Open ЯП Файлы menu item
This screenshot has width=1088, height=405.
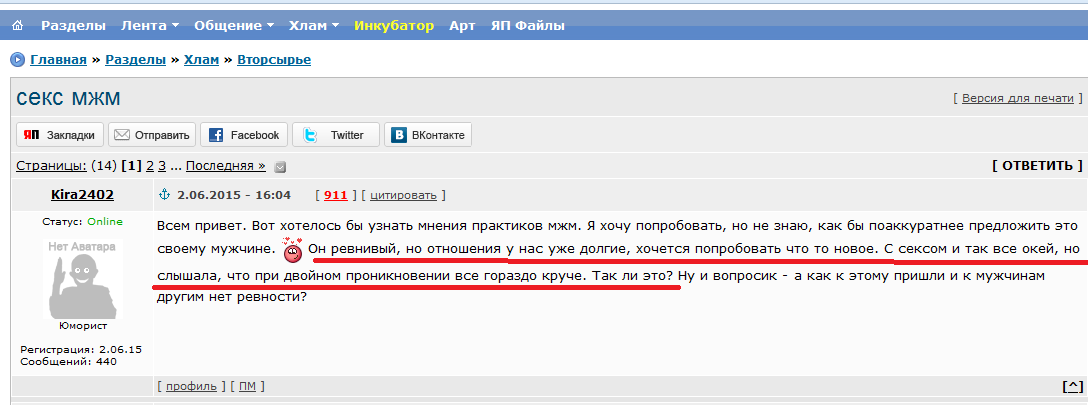click(x=527, y=26)
